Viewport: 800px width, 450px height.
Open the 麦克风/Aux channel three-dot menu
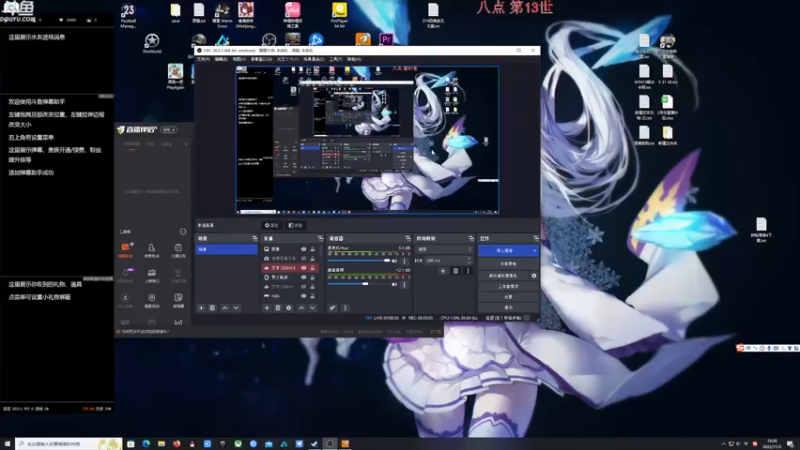tap(405, 261)
